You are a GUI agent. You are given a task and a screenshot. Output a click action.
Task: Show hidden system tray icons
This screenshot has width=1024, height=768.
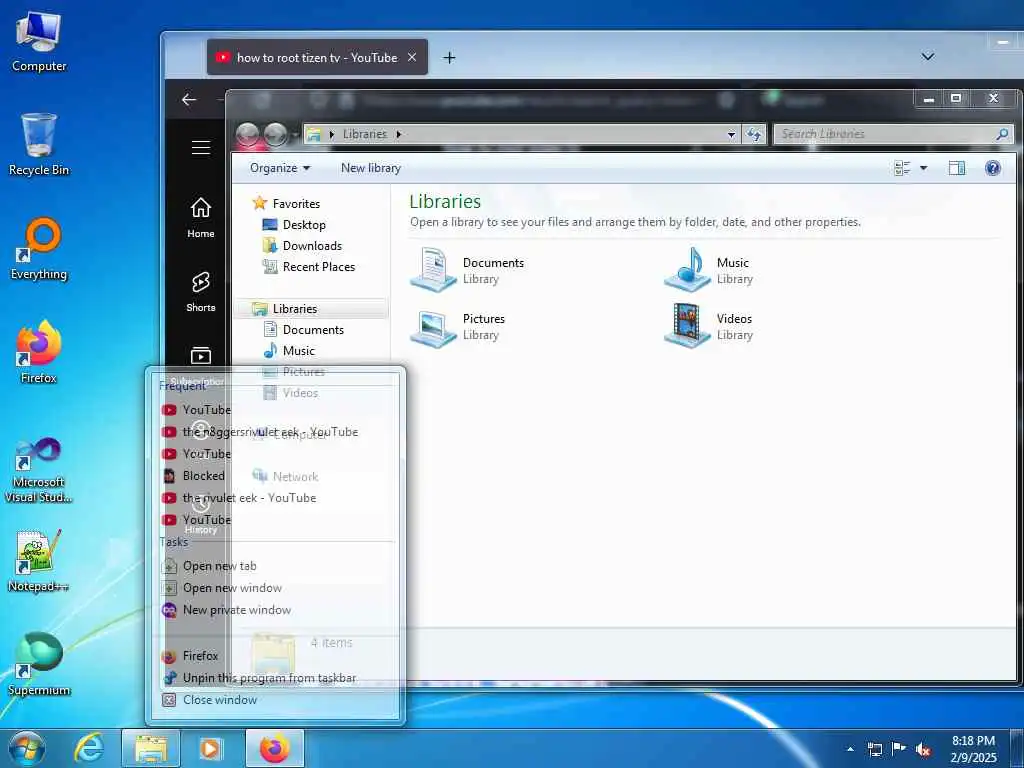coord(850,749)
